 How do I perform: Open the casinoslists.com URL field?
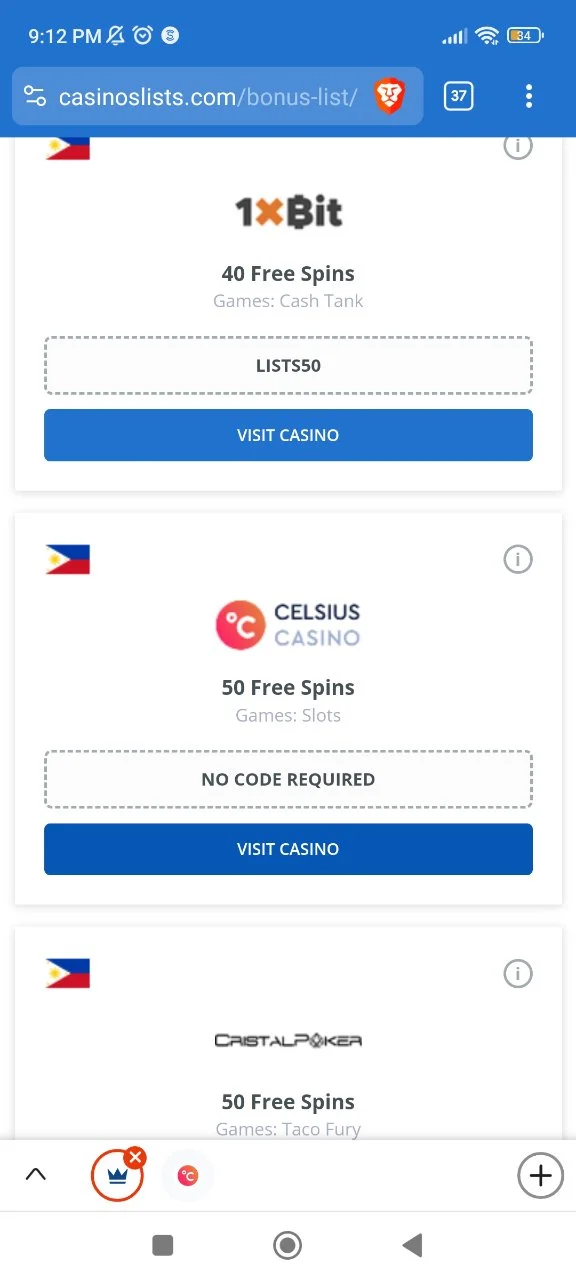208,97
